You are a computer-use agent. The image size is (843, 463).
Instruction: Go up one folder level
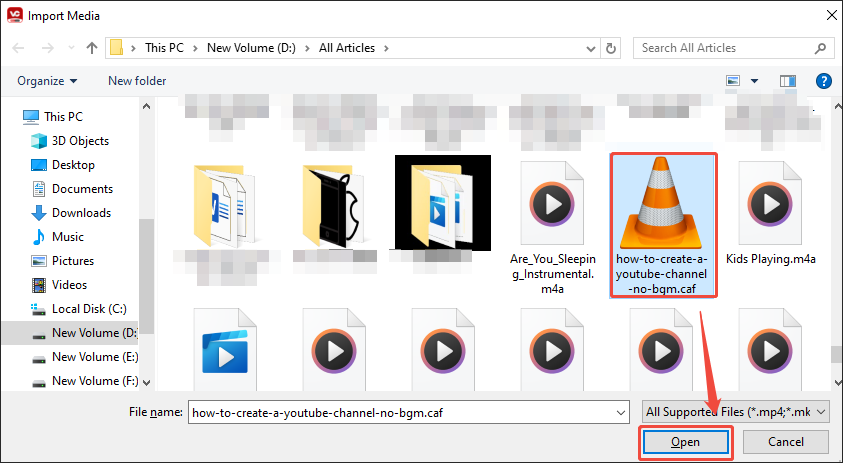click(91, 48)
